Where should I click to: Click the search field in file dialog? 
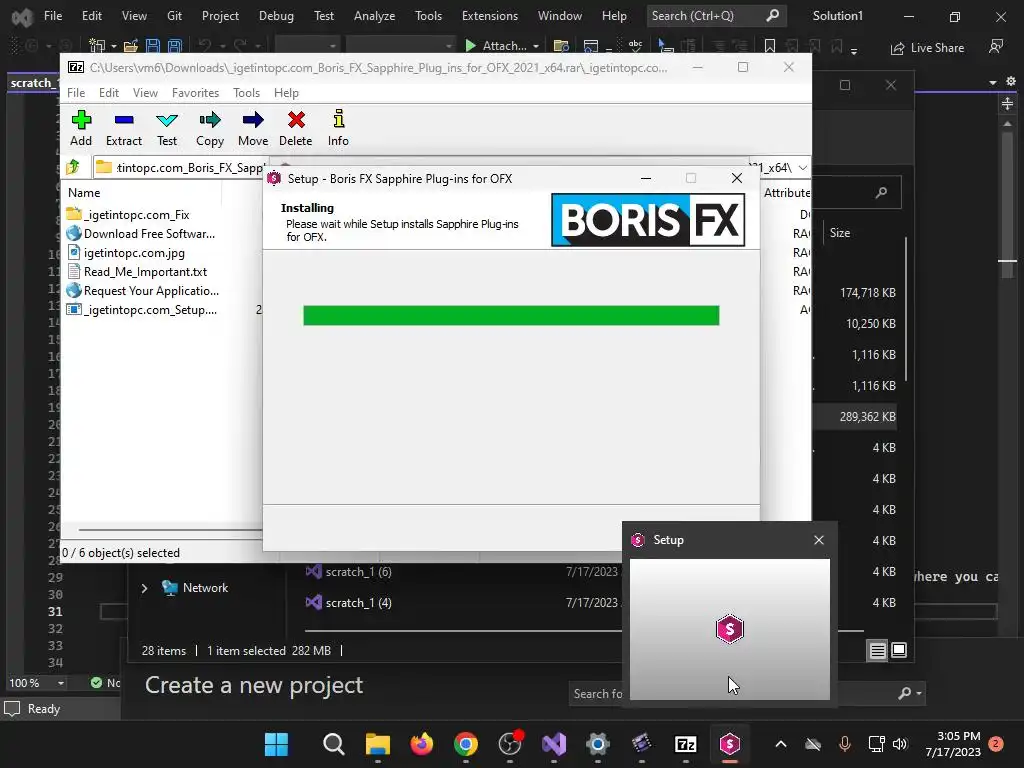(857, 193)
